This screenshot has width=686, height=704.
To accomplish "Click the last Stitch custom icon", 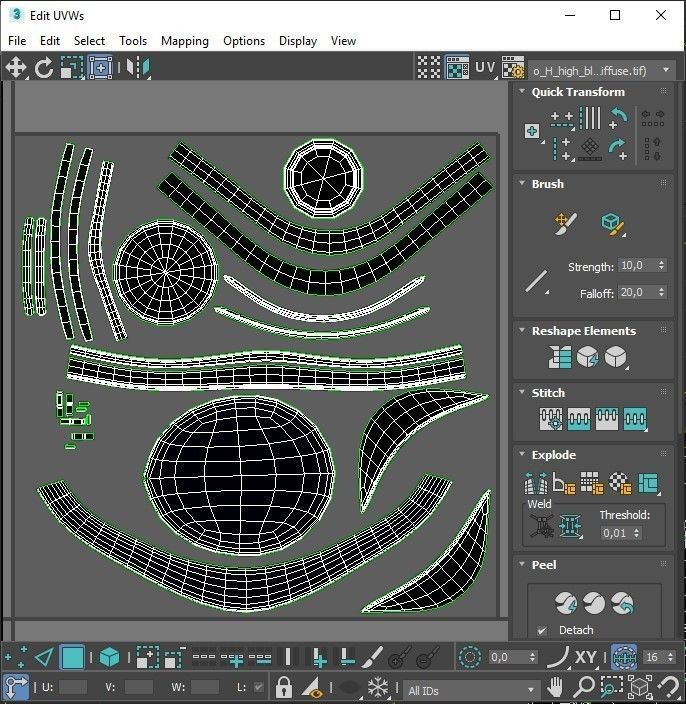I will (x=635, y=419).
